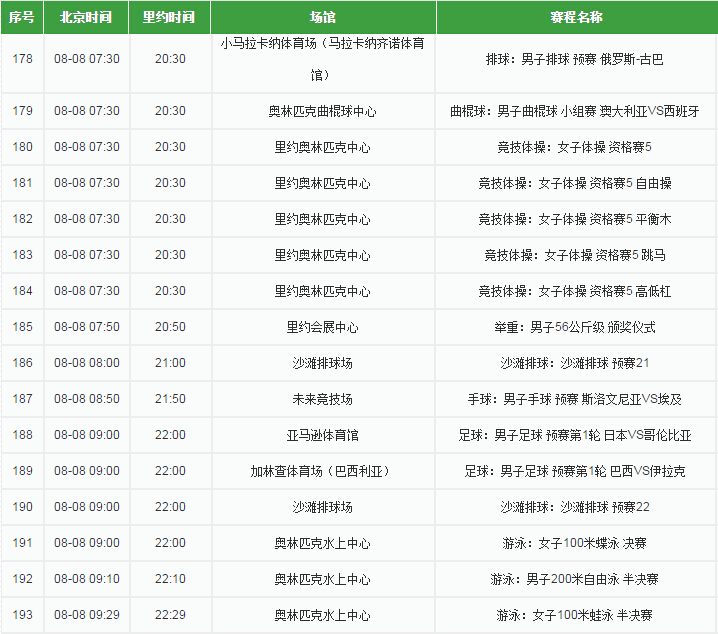Click venue 加林查体育场（巴西利亚）

click(x=322, y=471)
